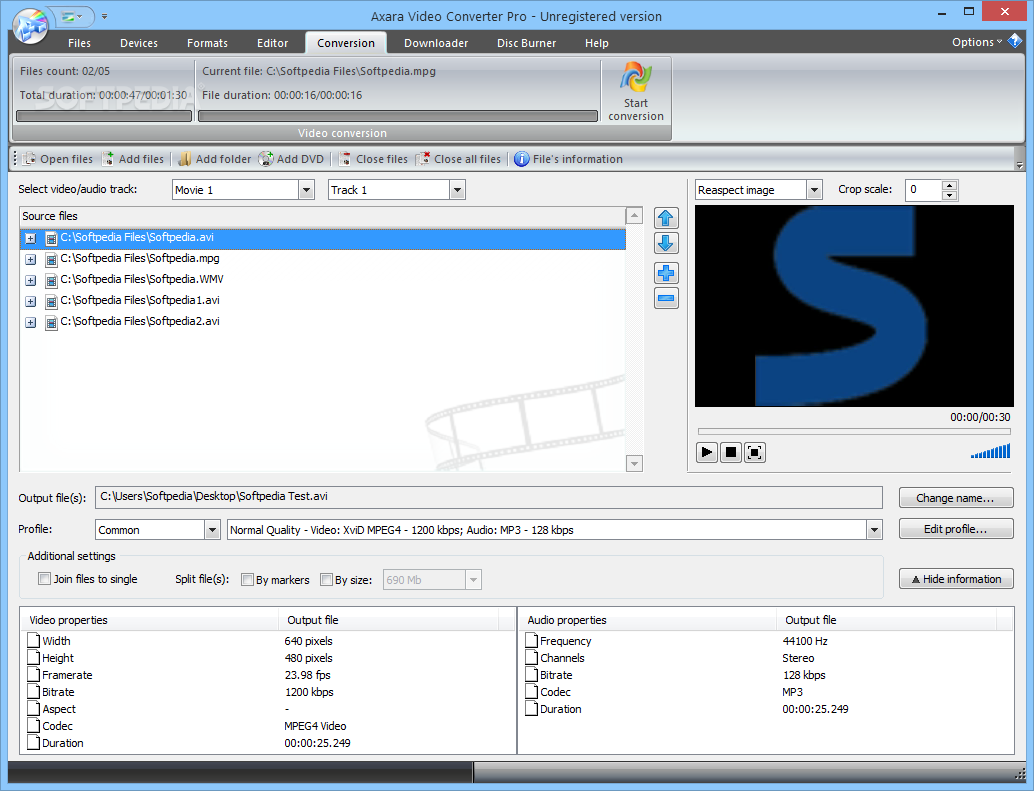Open the Normal Quality profile dropdown
1034x791 pixels.
coord(874,530)
